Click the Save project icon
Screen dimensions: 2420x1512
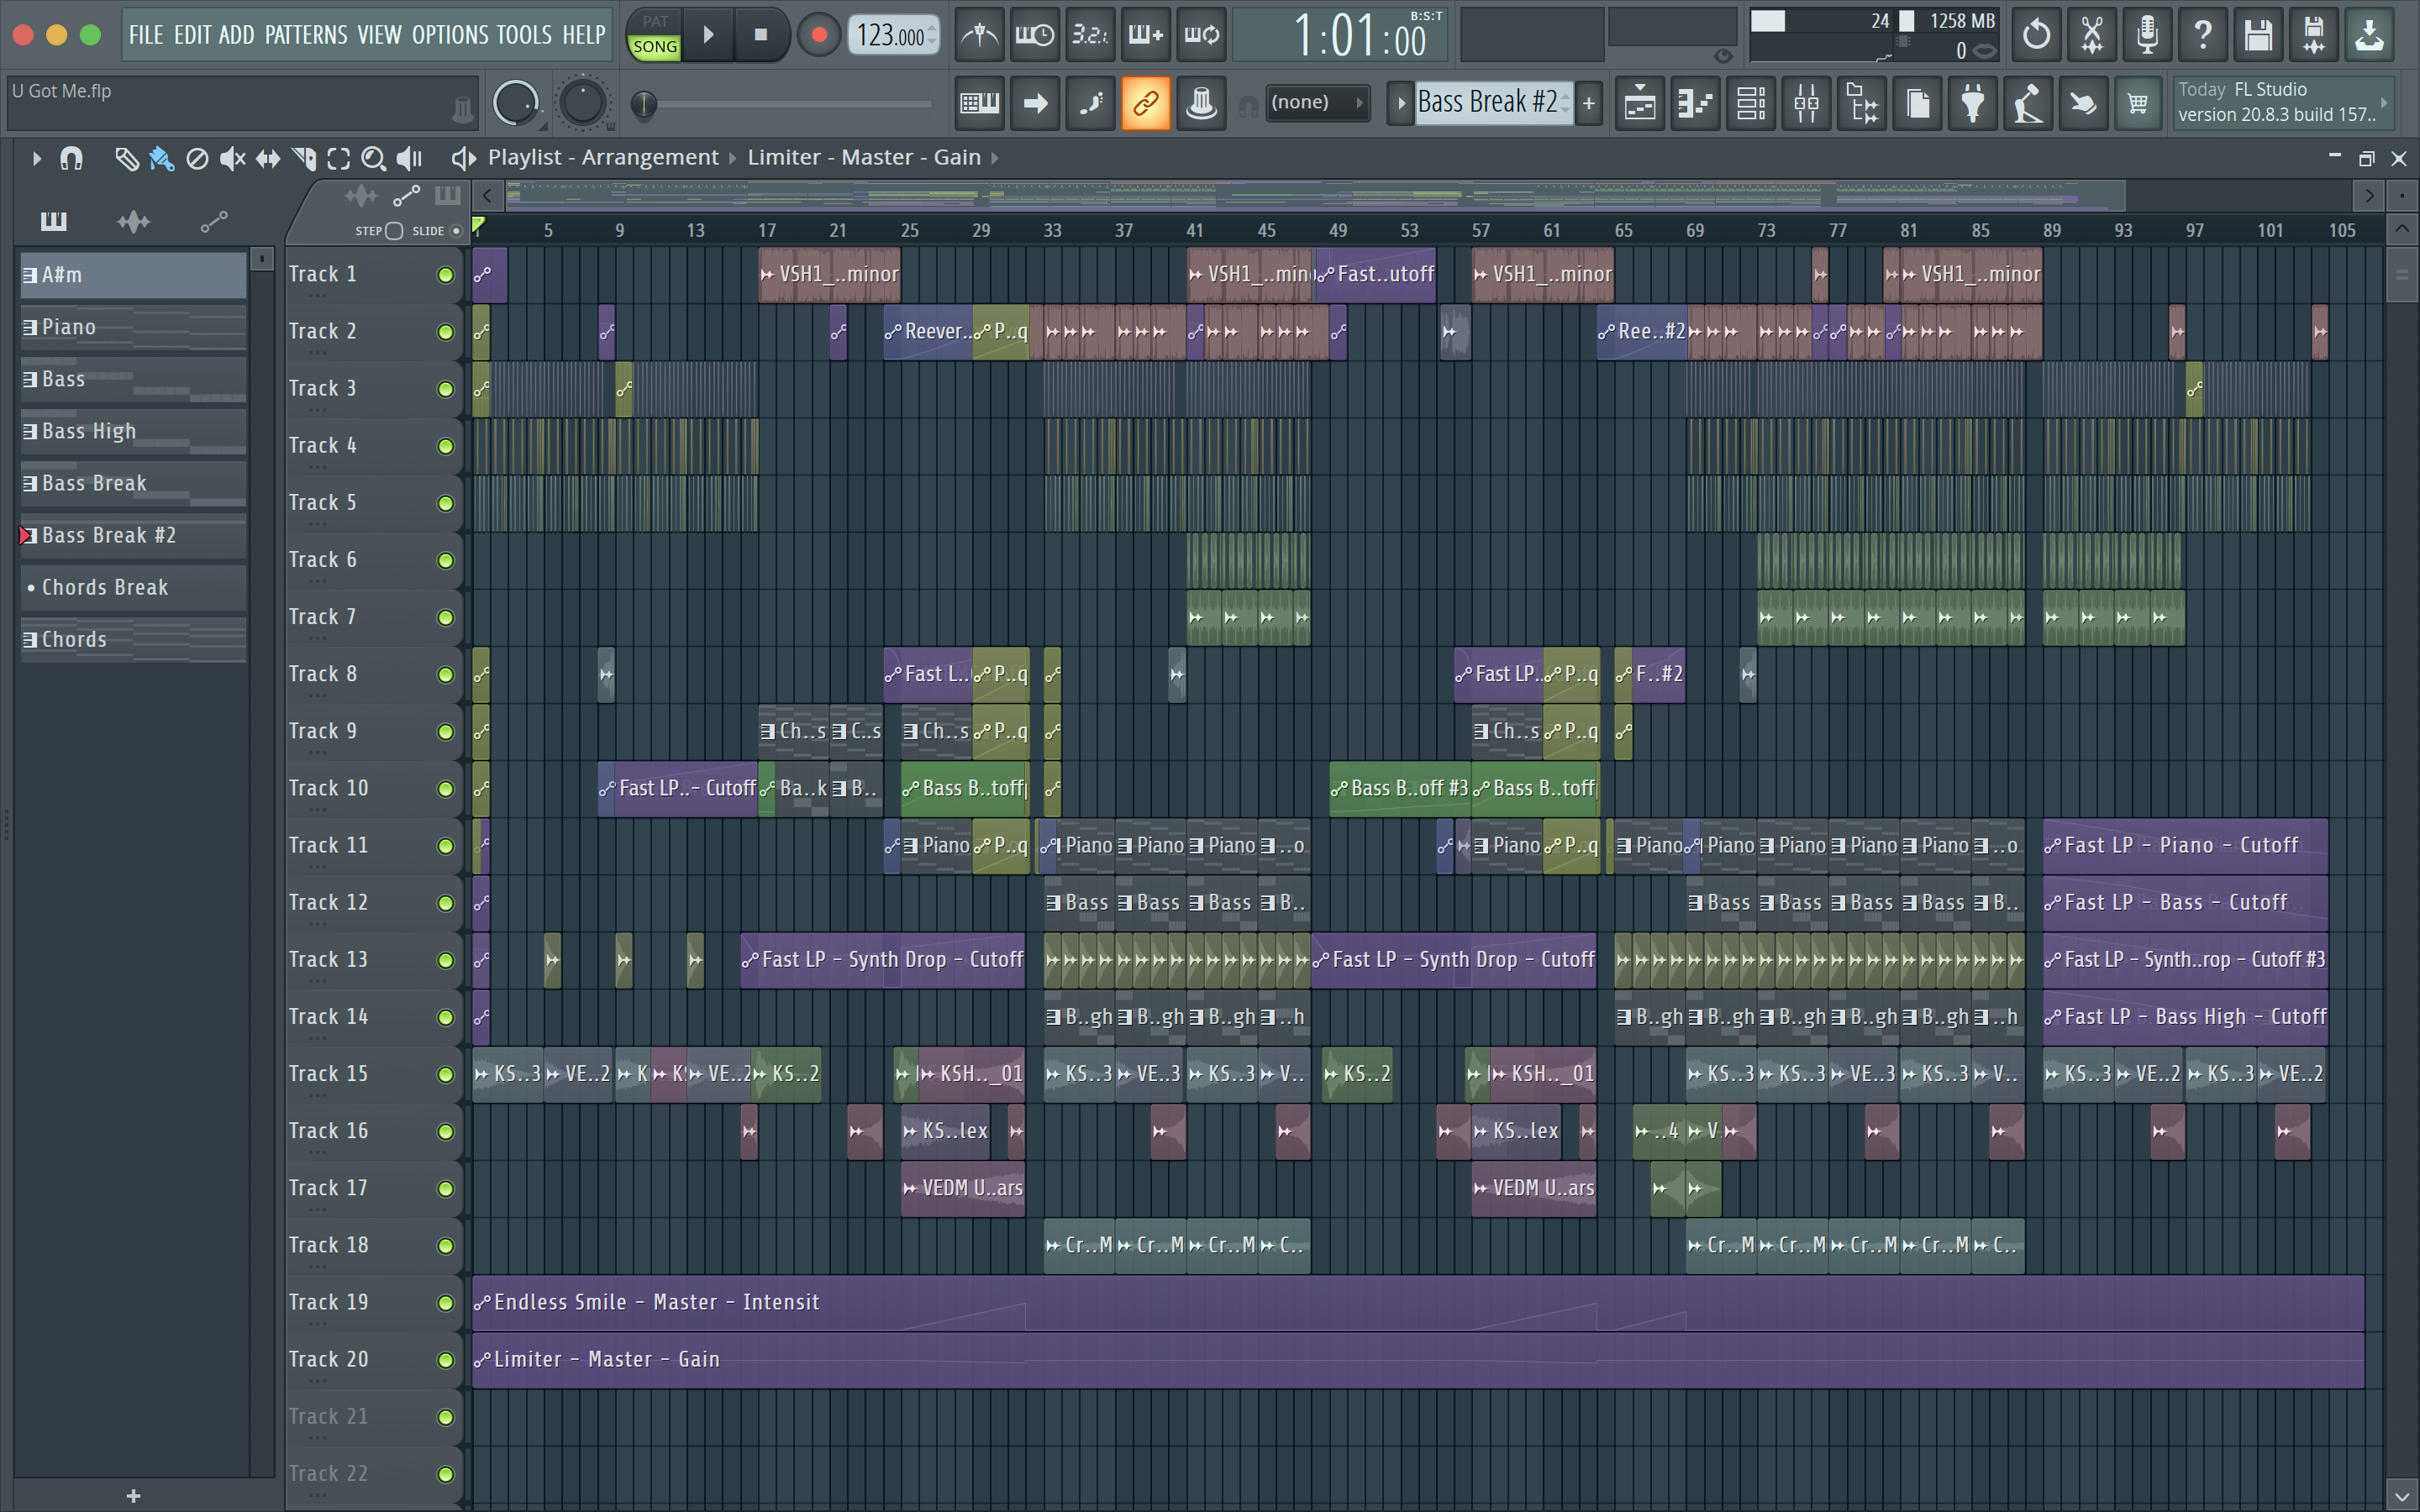point(2258,35)
